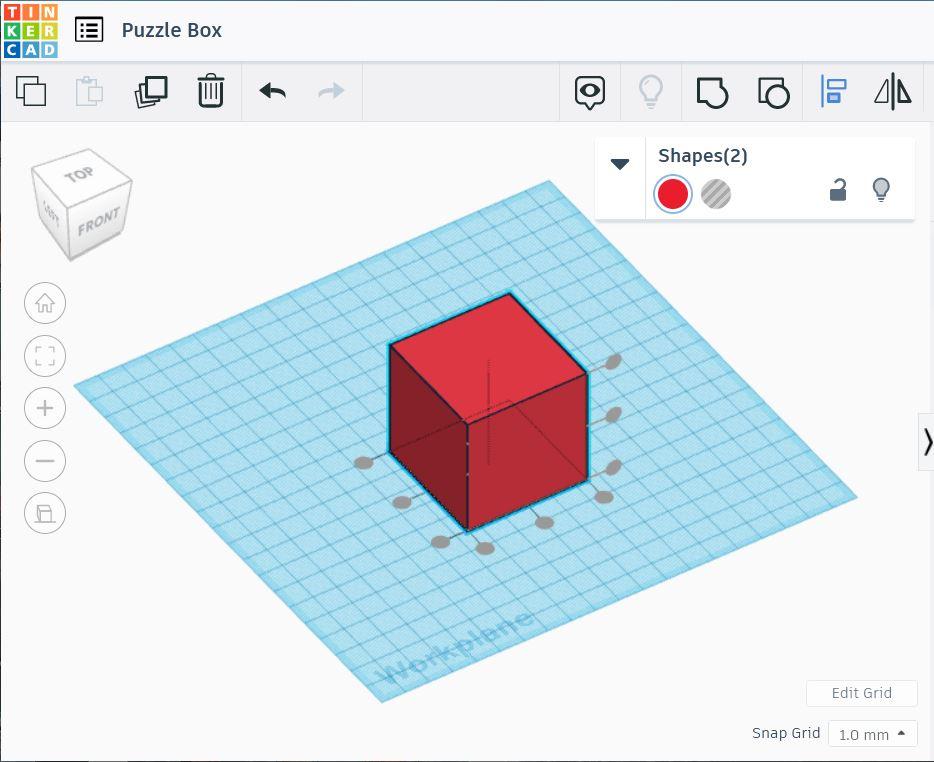Select the striped Hole swatch
The width and height of the screenshot is (934, 762).
(x=716, y=194)
